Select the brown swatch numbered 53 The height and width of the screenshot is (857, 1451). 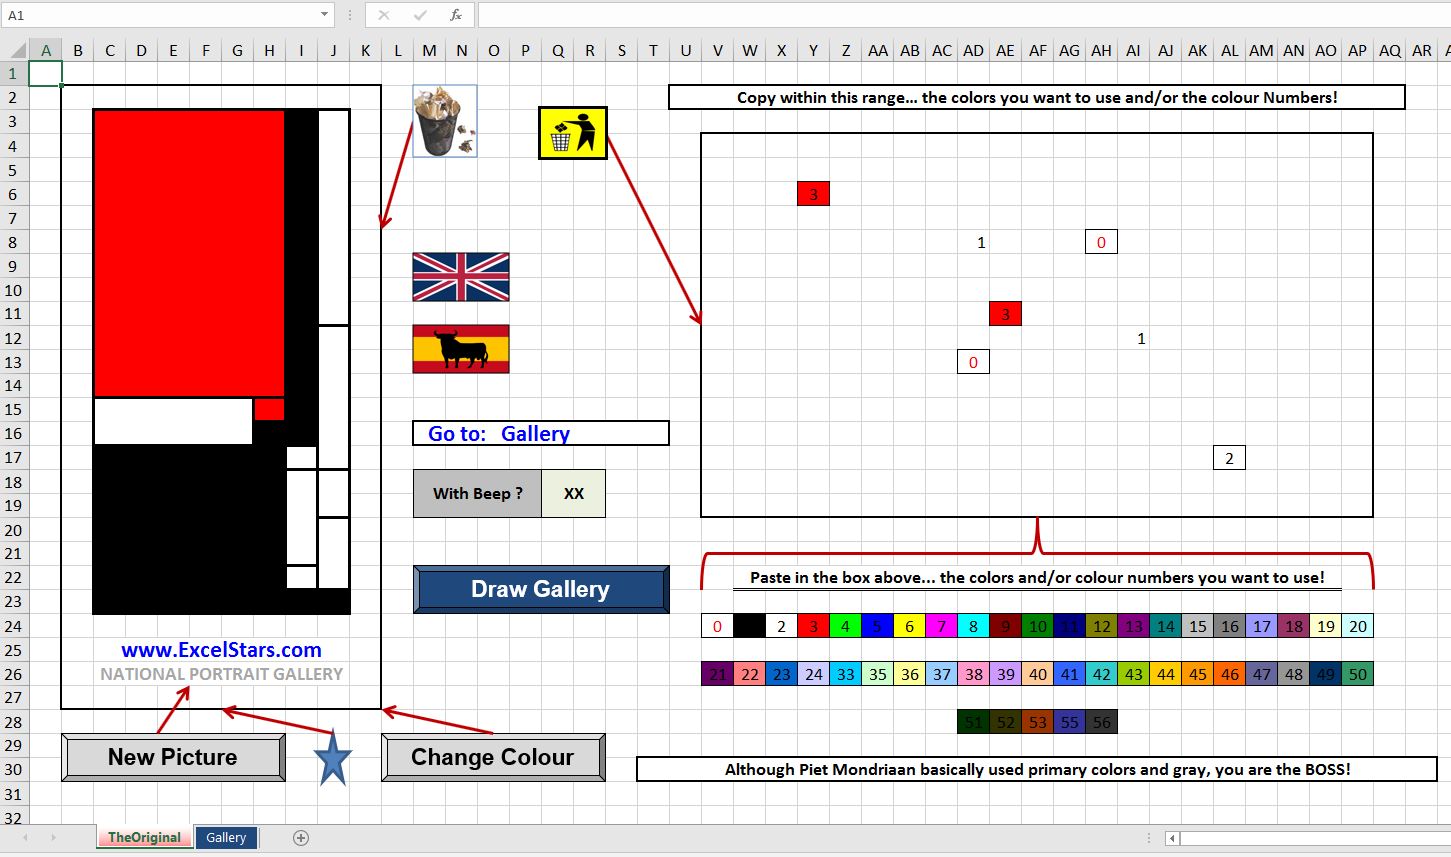coord(1037,722)
